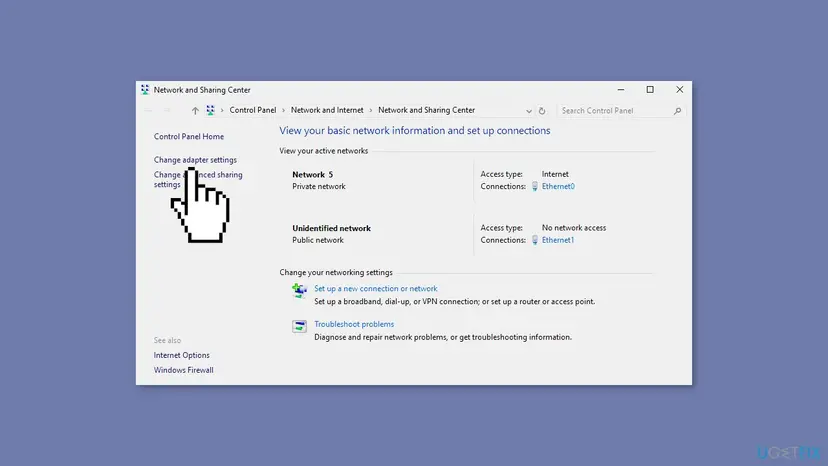Open Change advanced sharing settings

pyautogui.click(x=198, y=180)
